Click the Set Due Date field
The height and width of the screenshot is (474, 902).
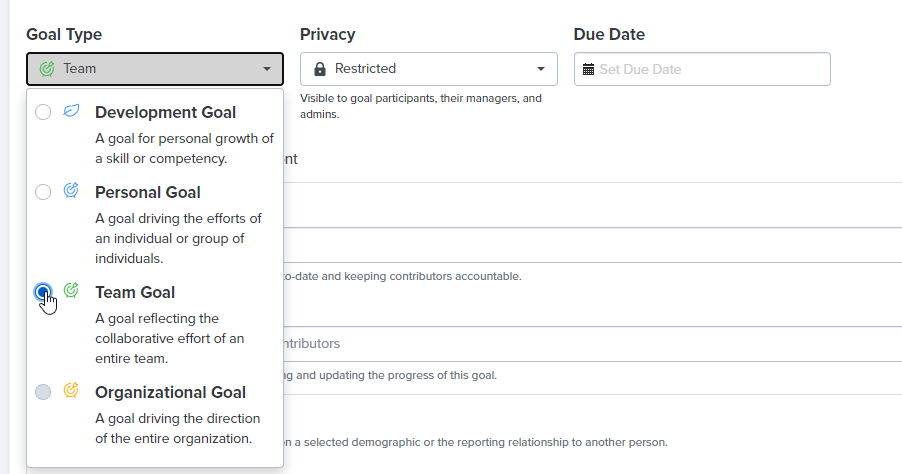coord(702,69)
